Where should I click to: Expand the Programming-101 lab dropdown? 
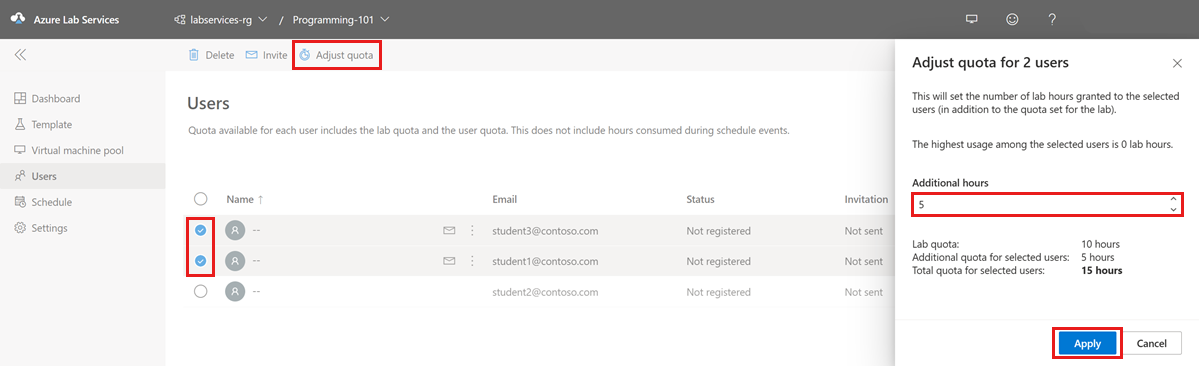point(341,19)
